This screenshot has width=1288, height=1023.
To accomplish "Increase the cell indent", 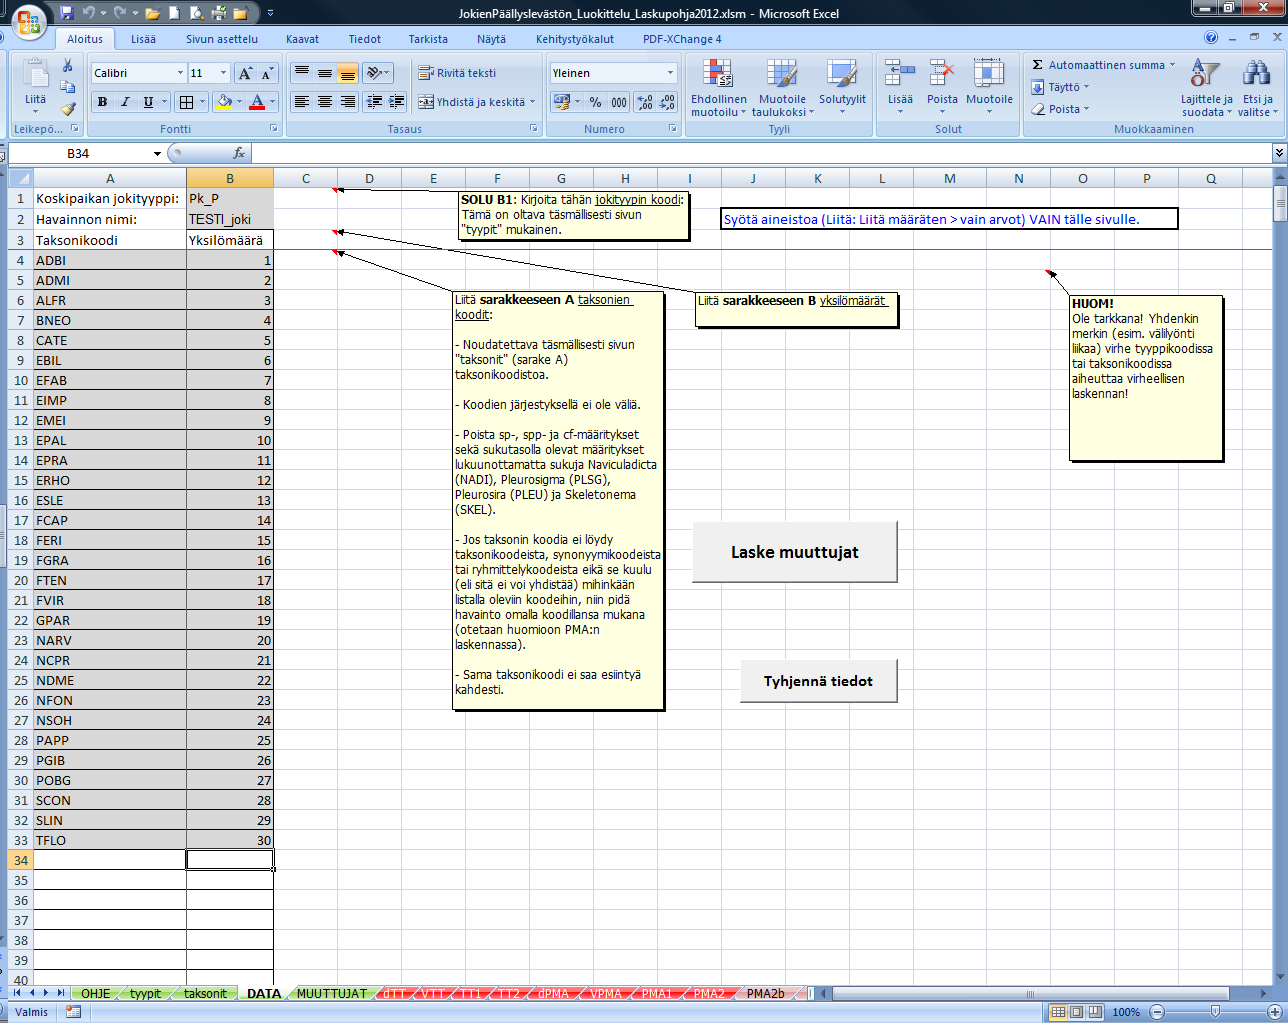I will 397,102.
